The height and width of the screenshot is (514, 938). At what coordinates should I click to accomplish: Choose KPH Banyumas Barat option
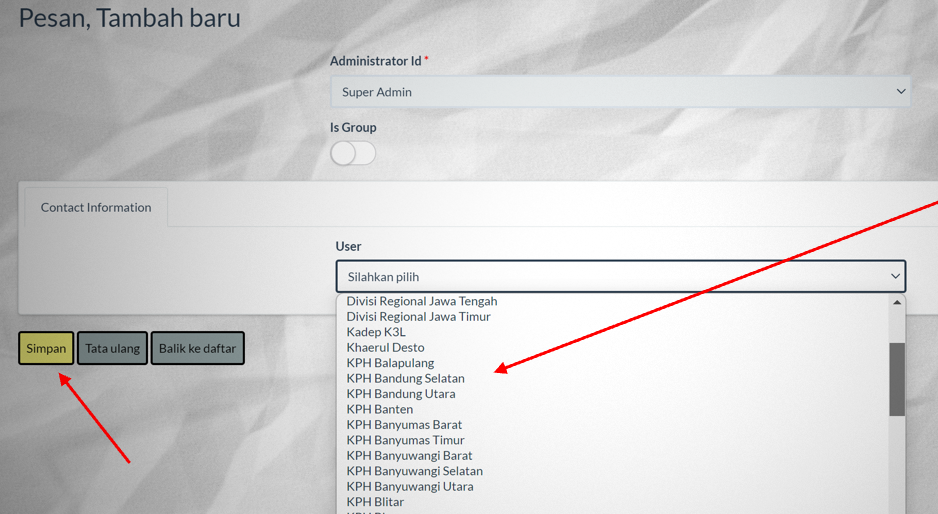(x=404, y=425)
